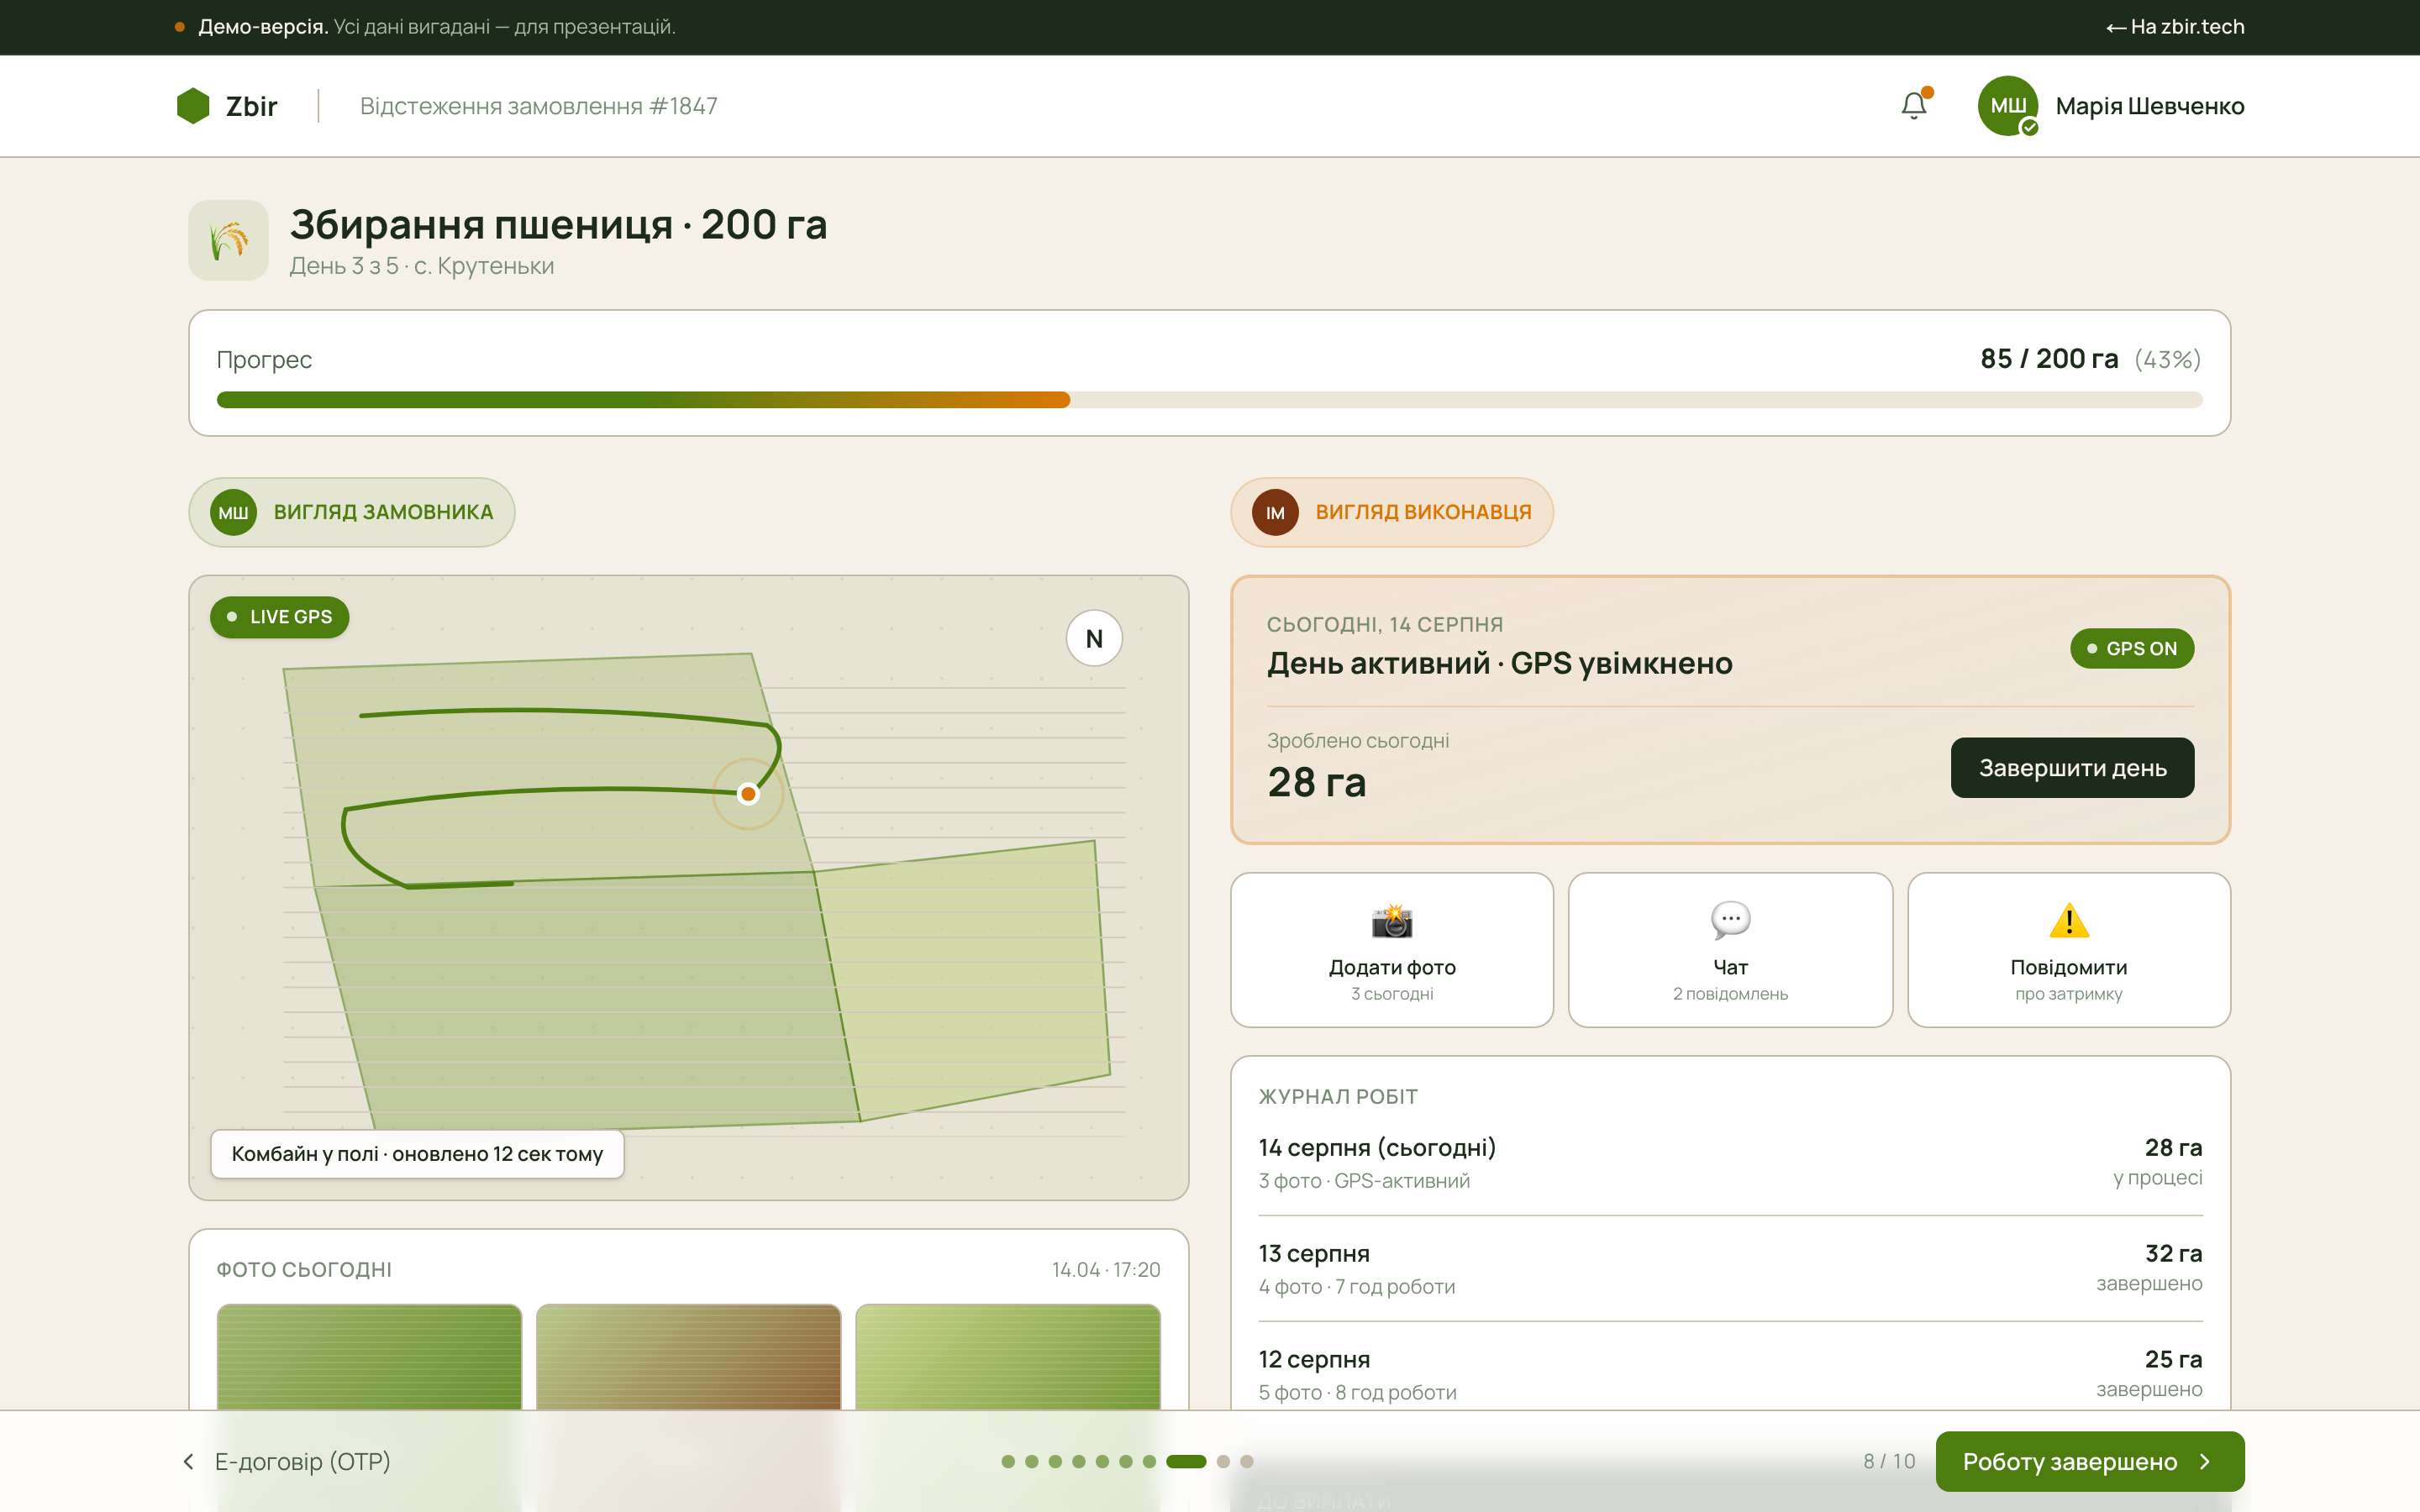
Task: Click the МШ user avatar
Action: point(2007,105)
